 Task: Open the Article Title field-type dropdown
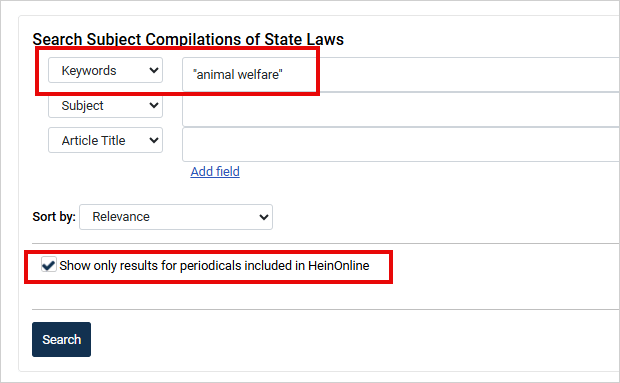(x=105, y=140)
